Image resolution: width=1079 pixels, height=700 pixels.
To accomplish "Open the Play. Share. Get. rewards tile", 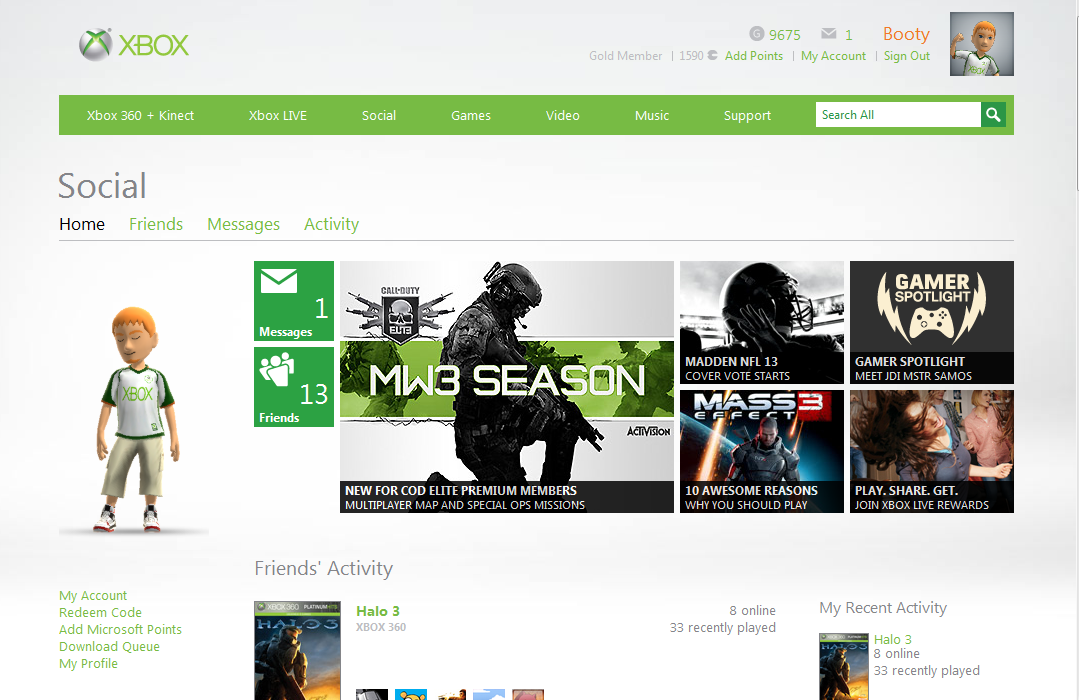I will pos(932,452).
